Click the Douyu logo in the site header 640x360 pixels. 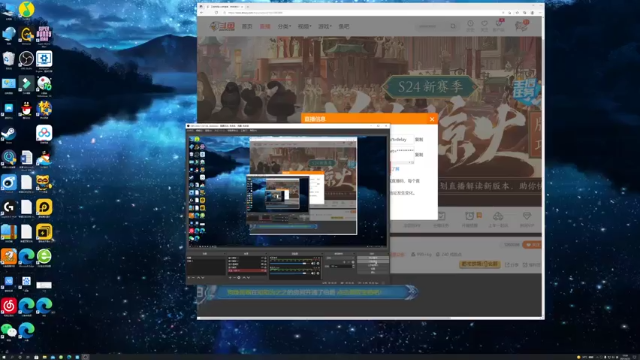tap(222, 26)
